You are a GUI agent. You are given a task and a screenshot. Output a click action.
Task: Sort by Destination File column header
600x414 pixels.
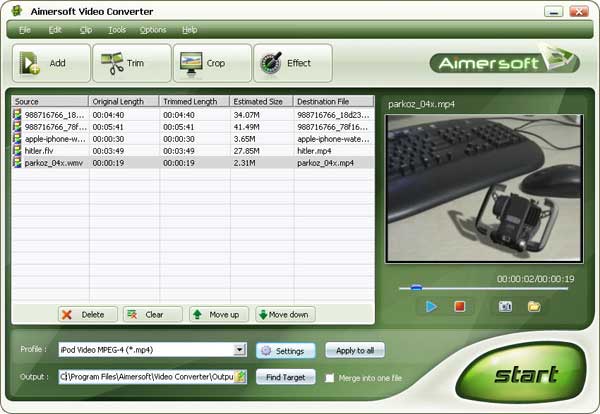pos(334,101)
